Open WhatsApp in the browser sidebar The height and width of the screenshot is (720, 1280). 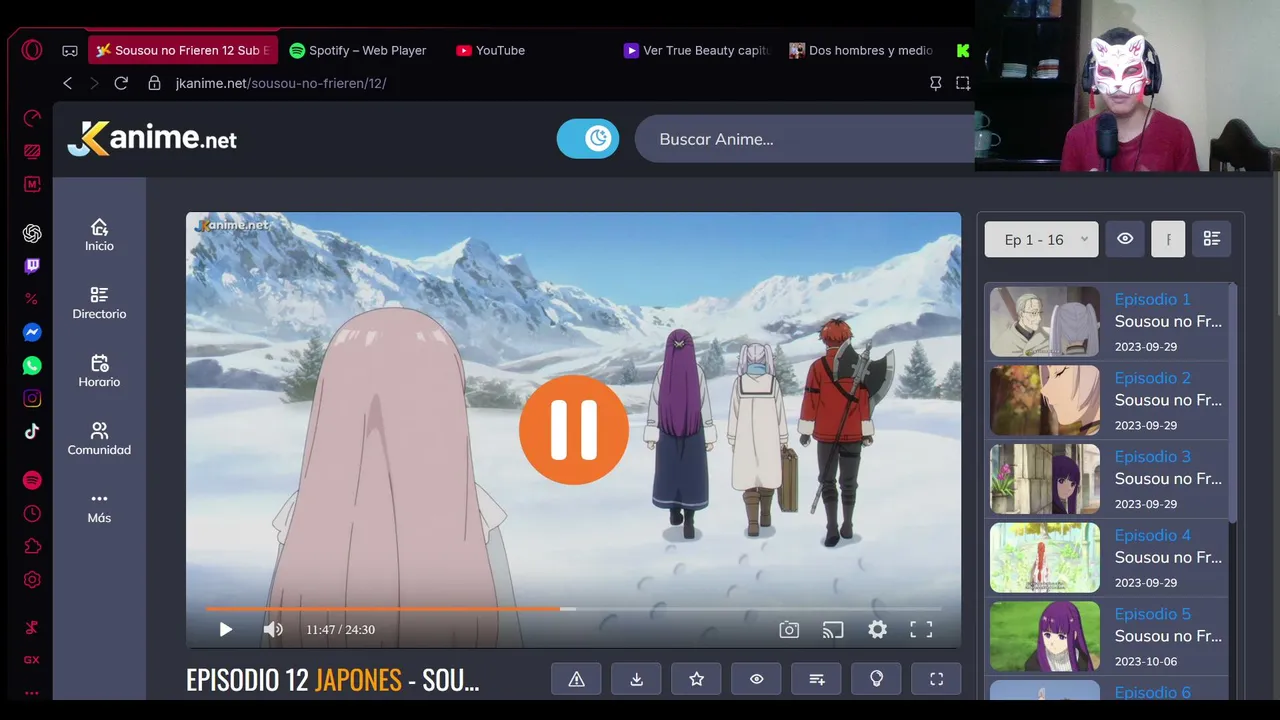[x=32, y=366]
